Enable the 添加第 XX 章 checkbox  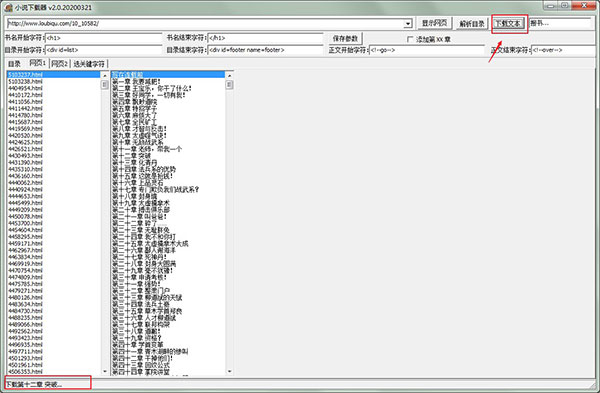410,39
